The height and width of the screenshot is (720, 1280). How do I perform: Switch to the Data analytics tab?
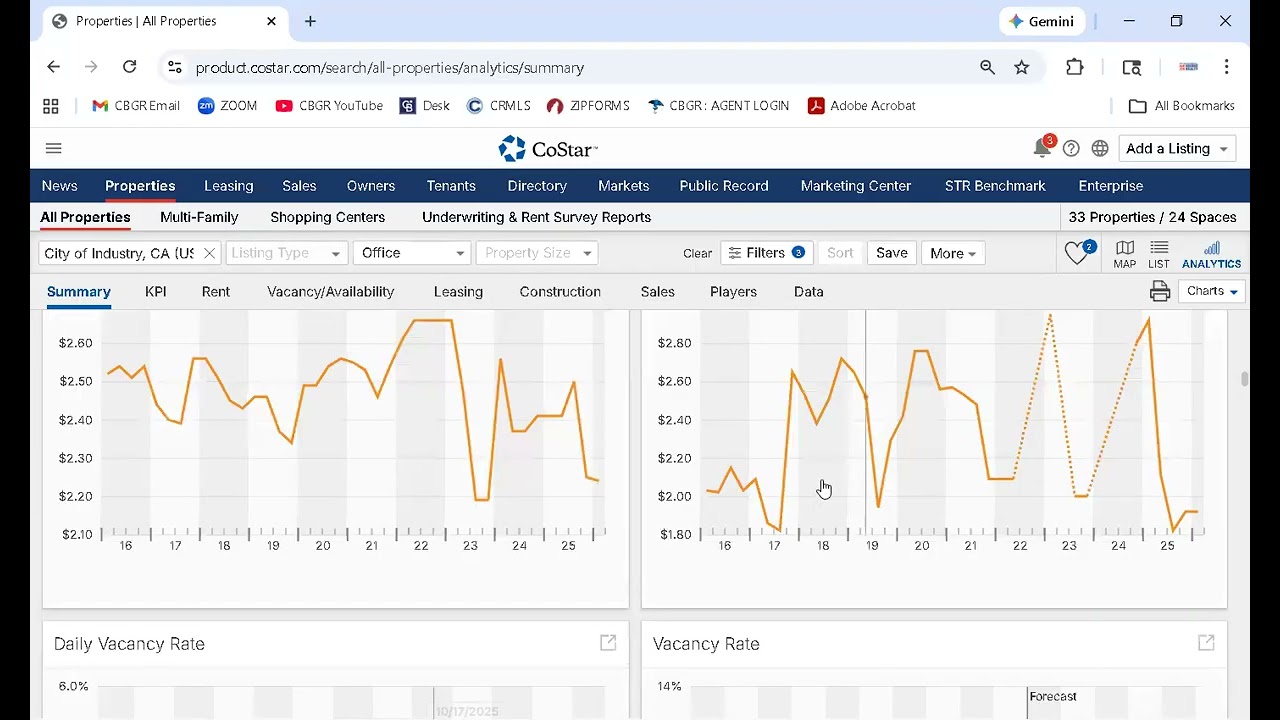pyautogui.click(x=809, y=292)
